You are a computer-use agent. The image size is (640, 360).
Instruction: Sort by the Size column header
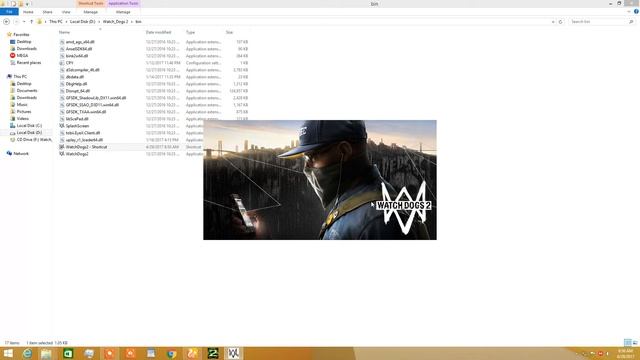point(229,32)
